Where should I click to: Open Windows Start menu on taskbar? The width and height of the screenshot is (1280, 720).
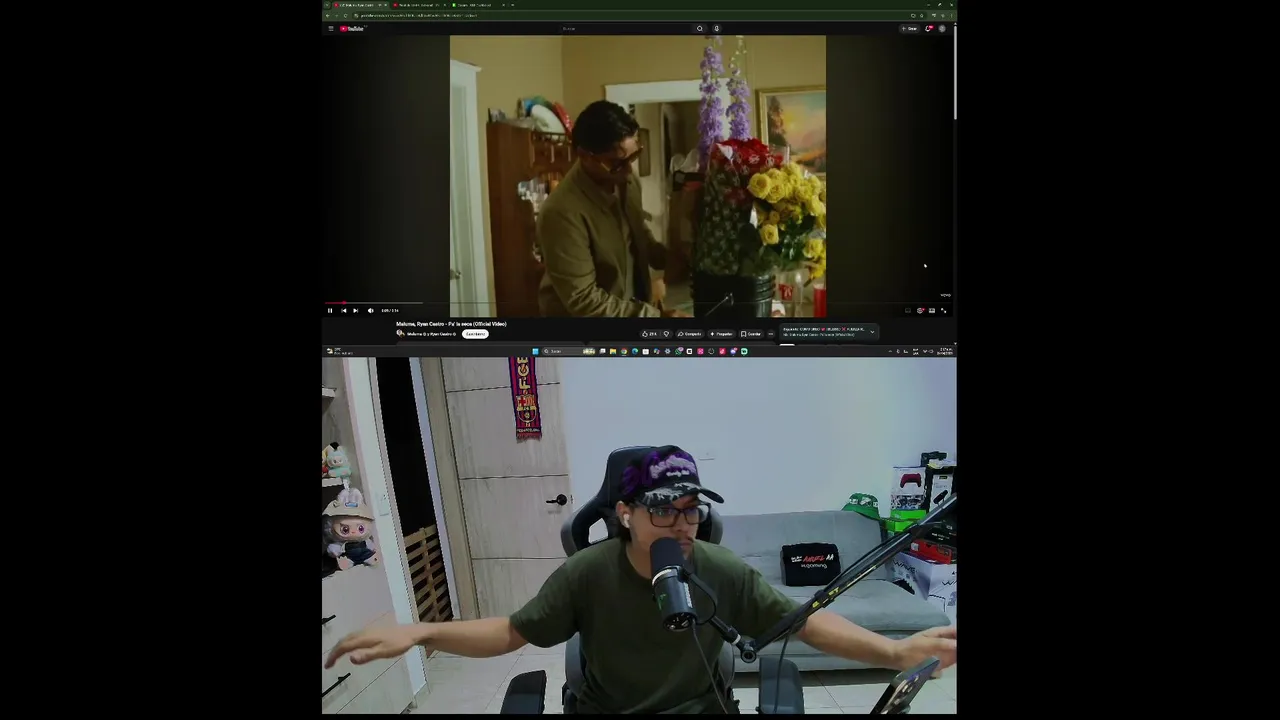click(x=535, y=351)
